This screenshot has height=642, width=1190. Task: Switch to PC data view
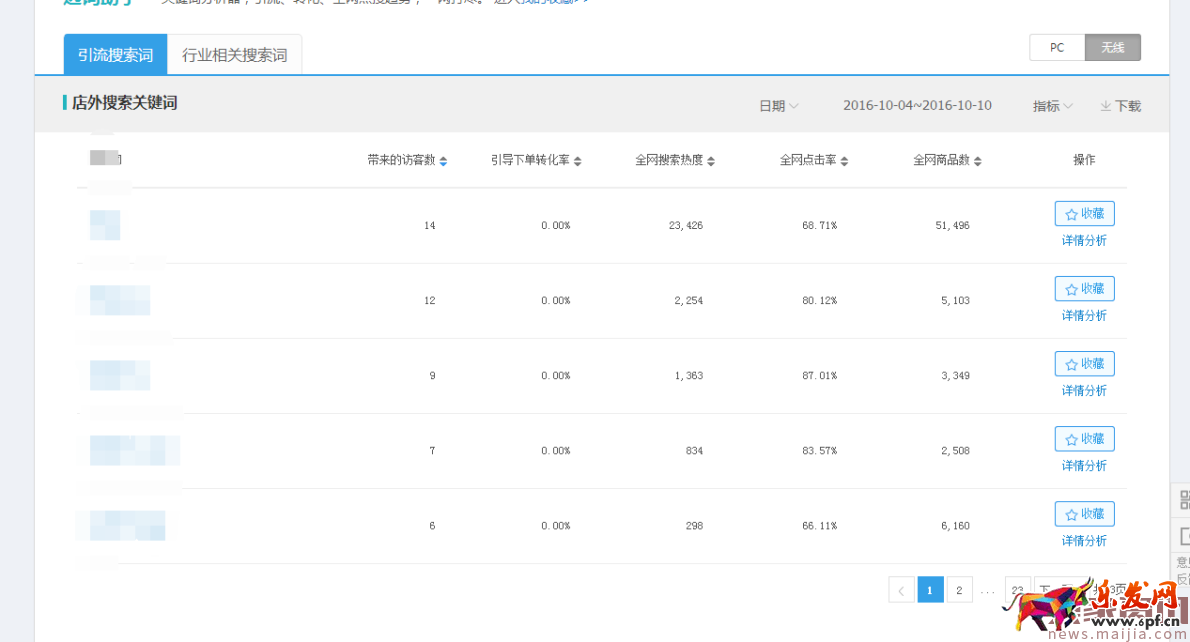(x=1057, y=48)
